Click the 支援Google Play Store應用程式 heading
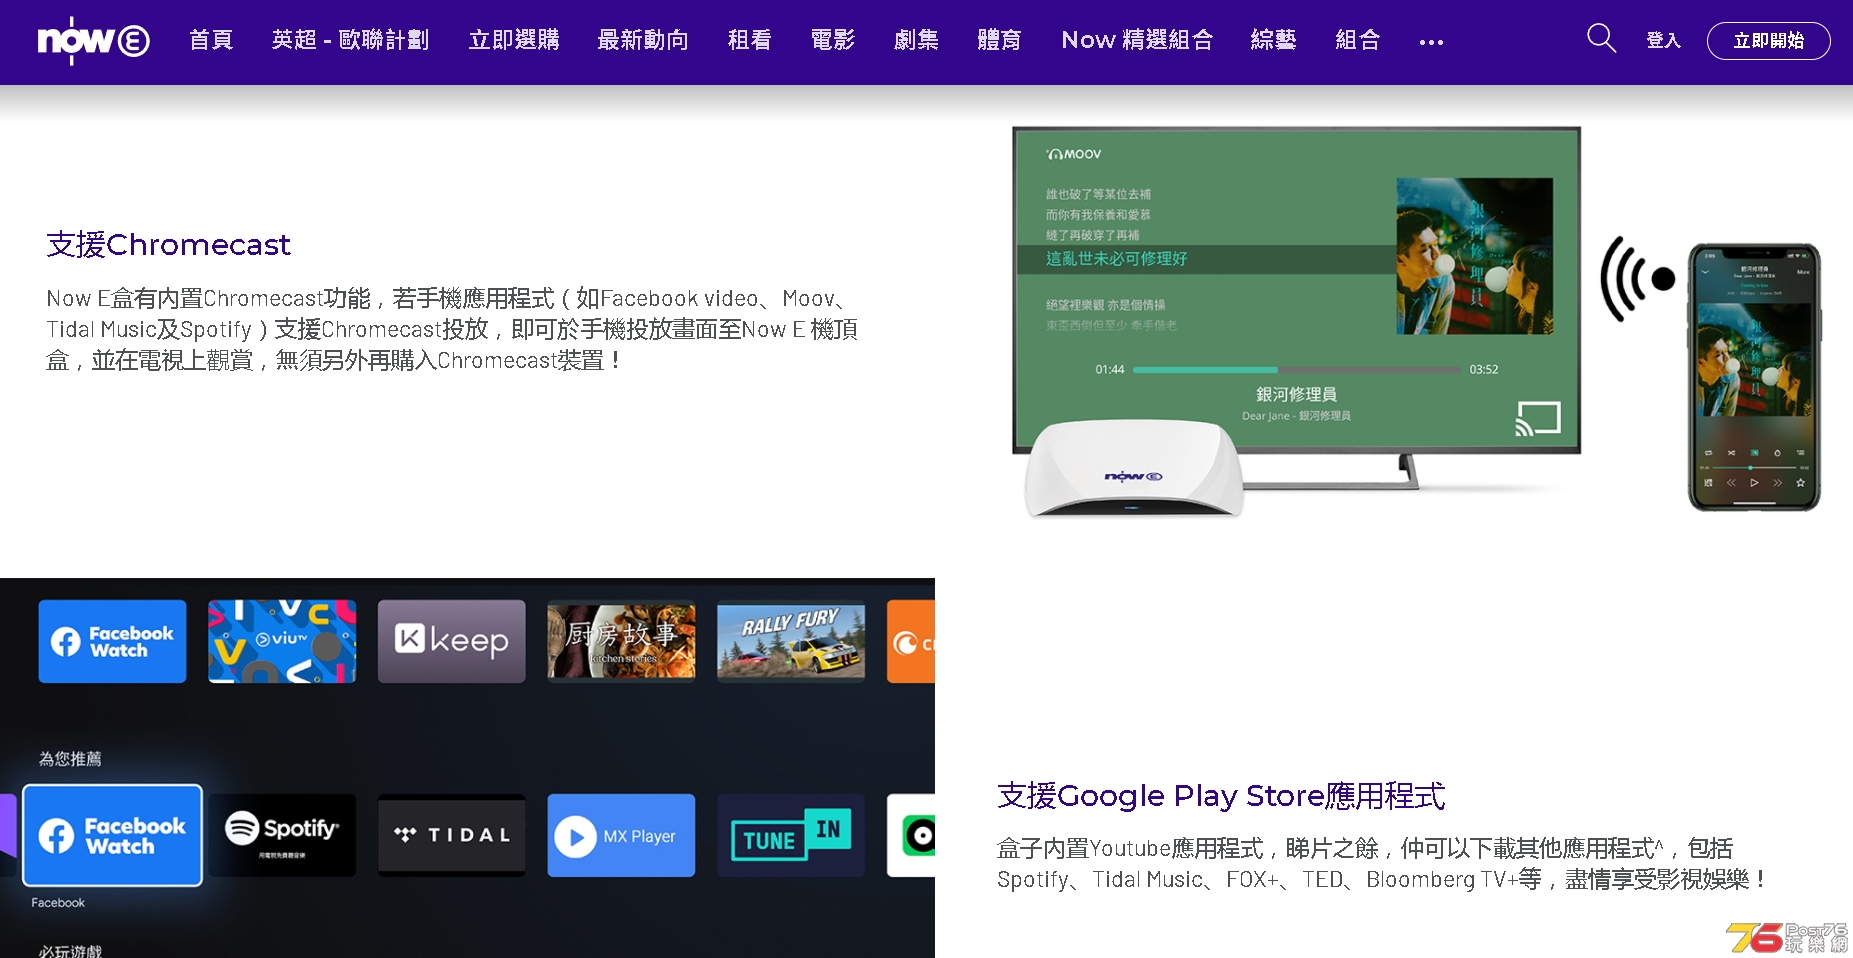 (x=1221, y=795)
